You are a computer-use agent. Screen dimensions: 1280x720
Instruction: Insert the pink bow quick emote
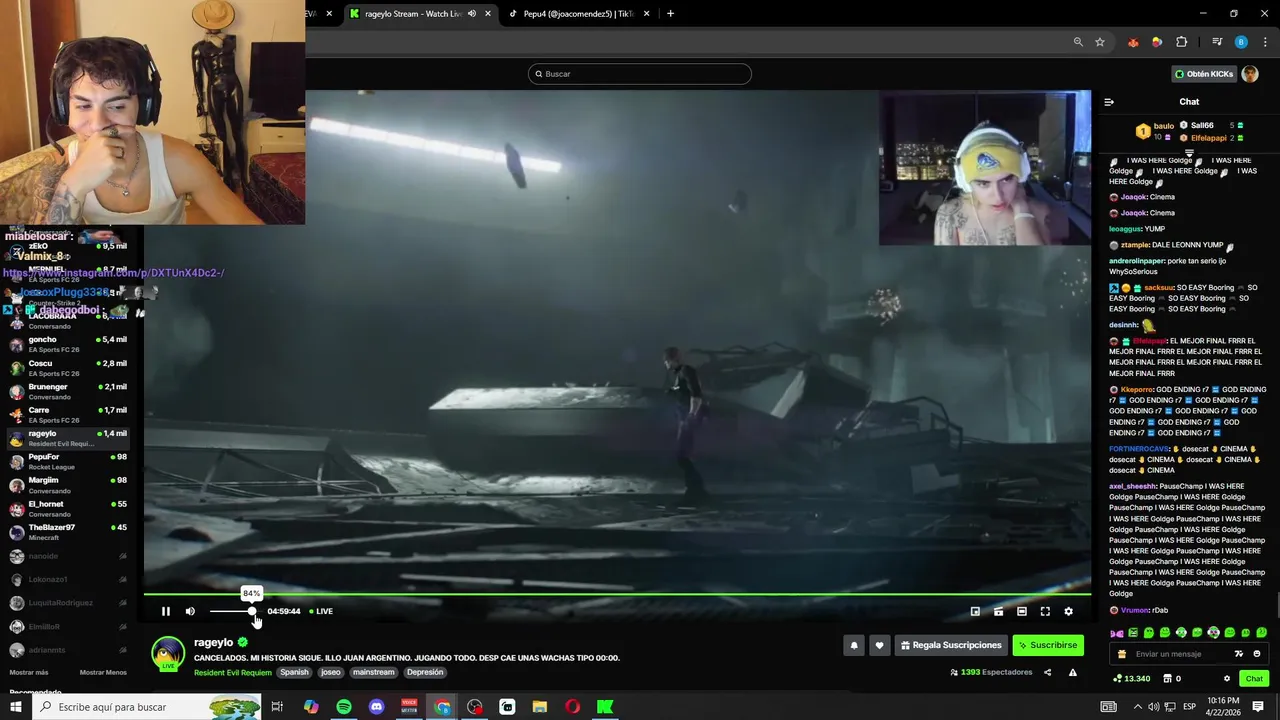pyautogui.click(x=1117, y=633)
